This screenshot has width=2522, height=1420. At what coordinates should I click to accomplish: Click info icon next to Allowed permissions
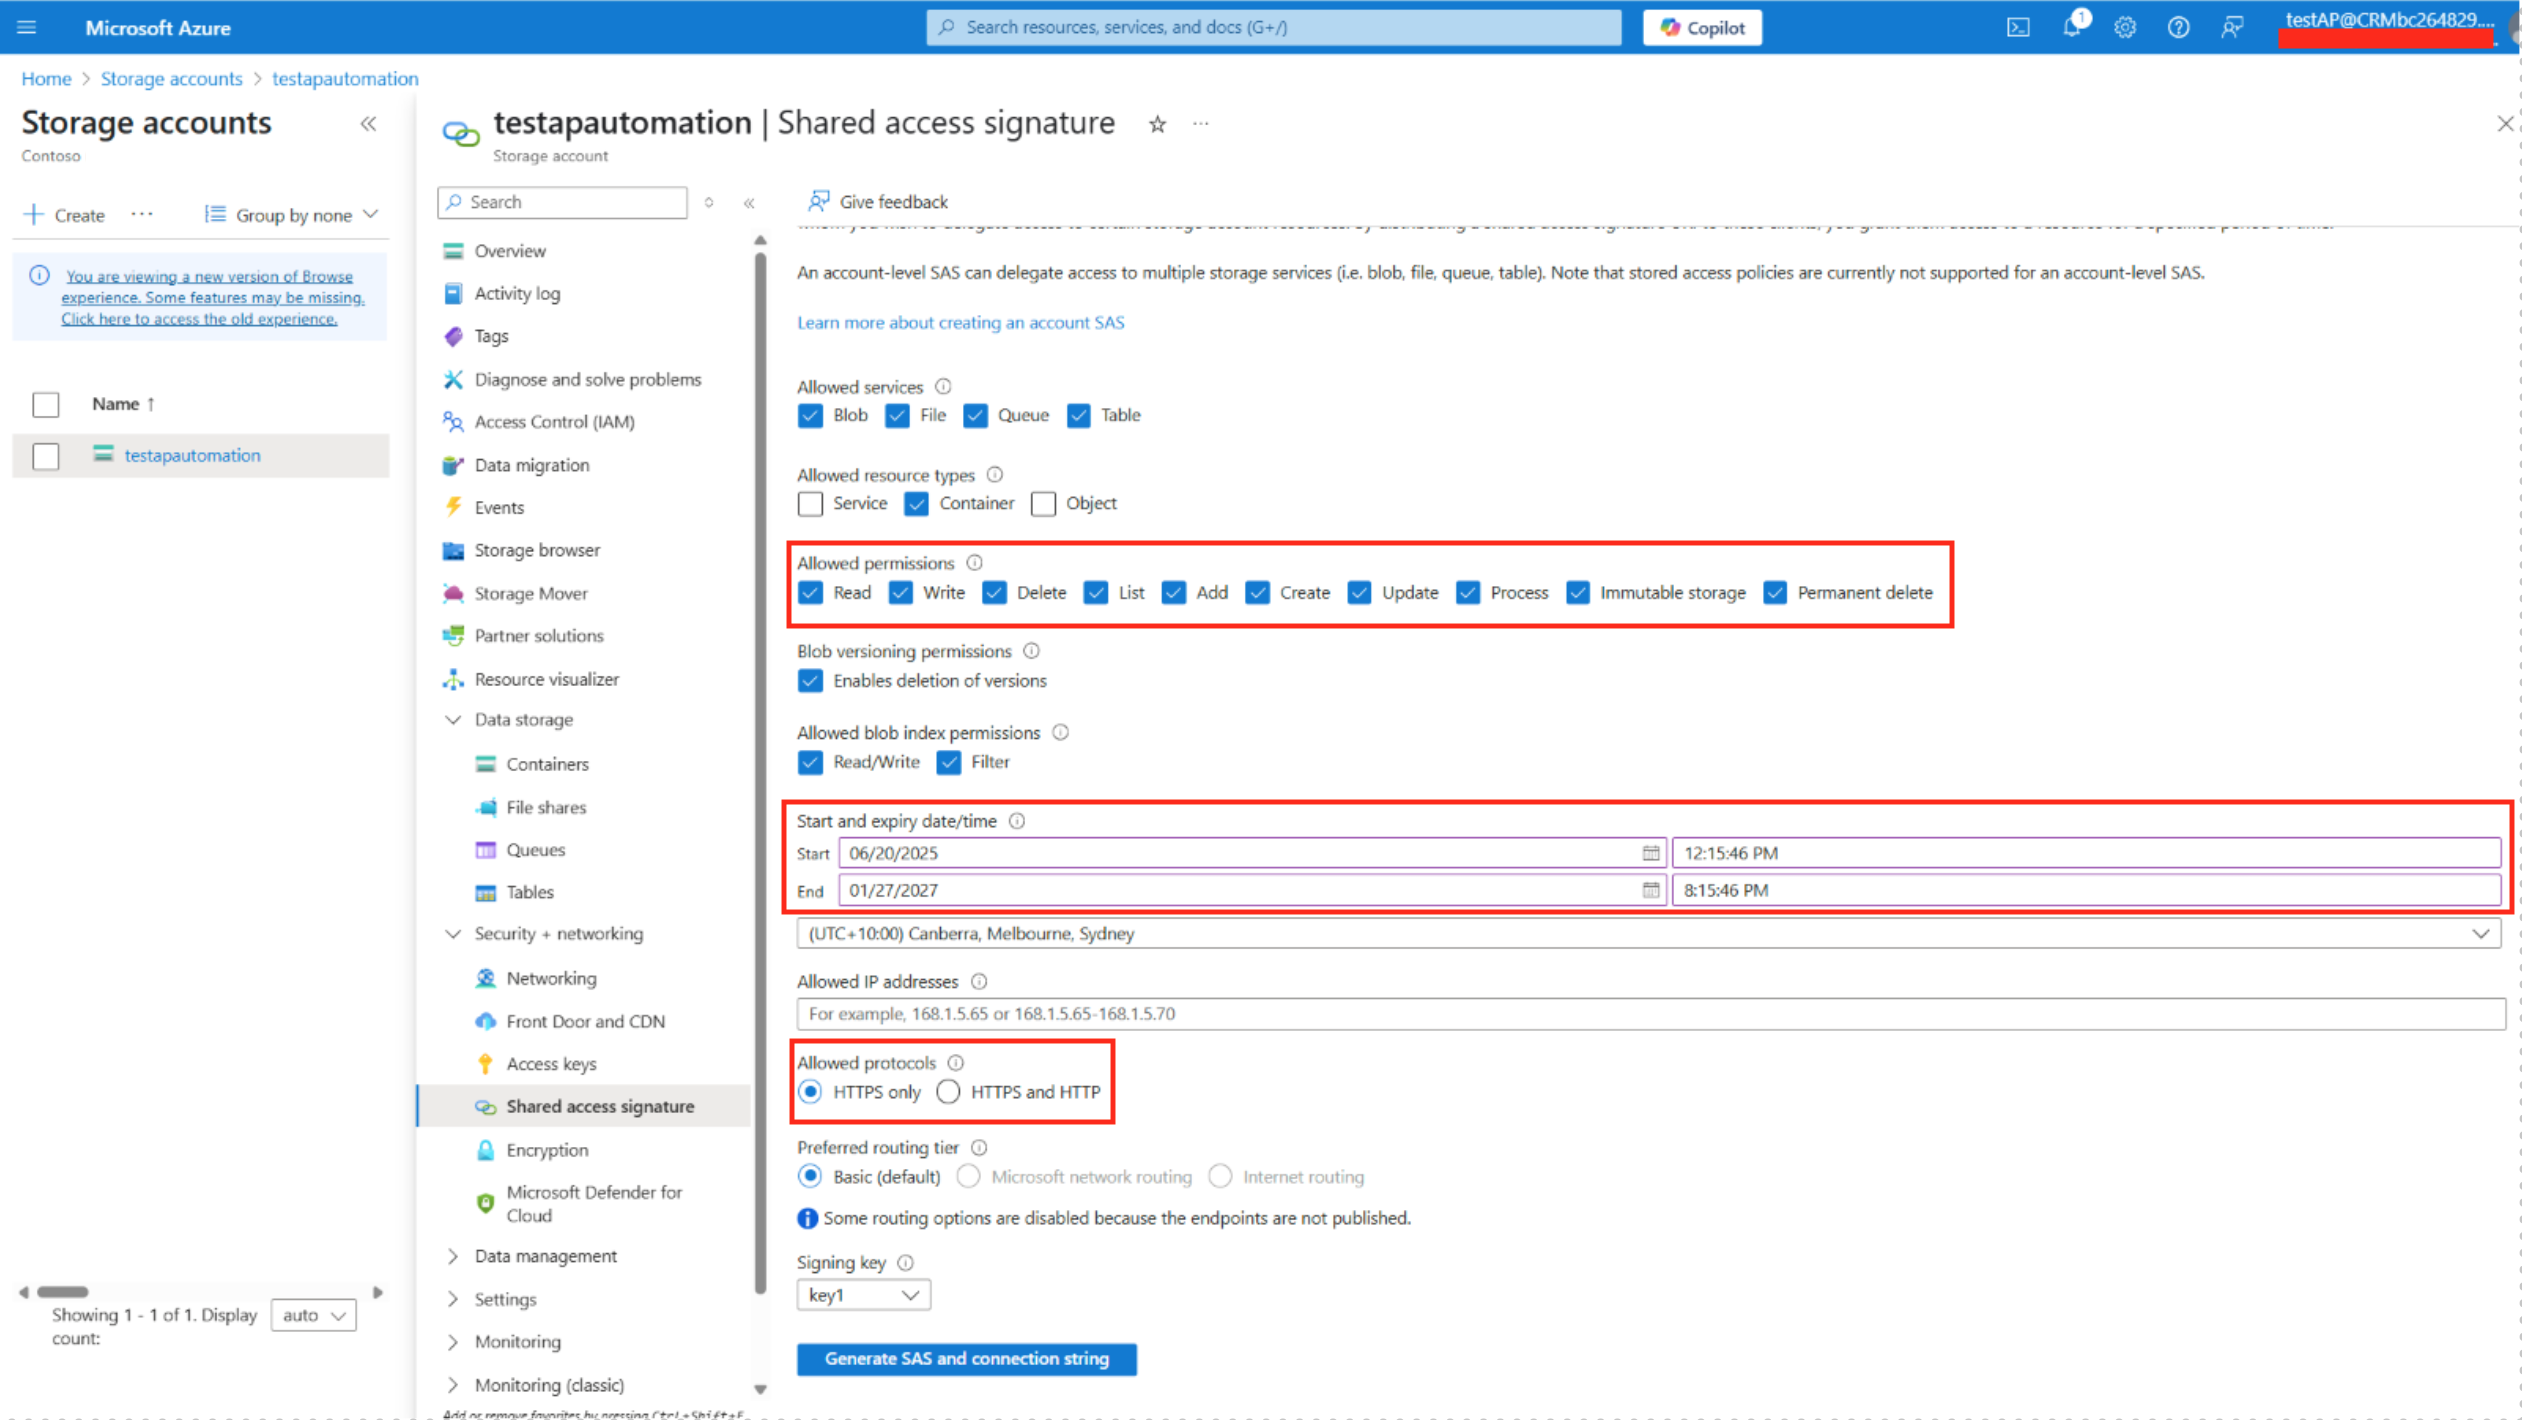pyautogui.click(x=975, y=563)
